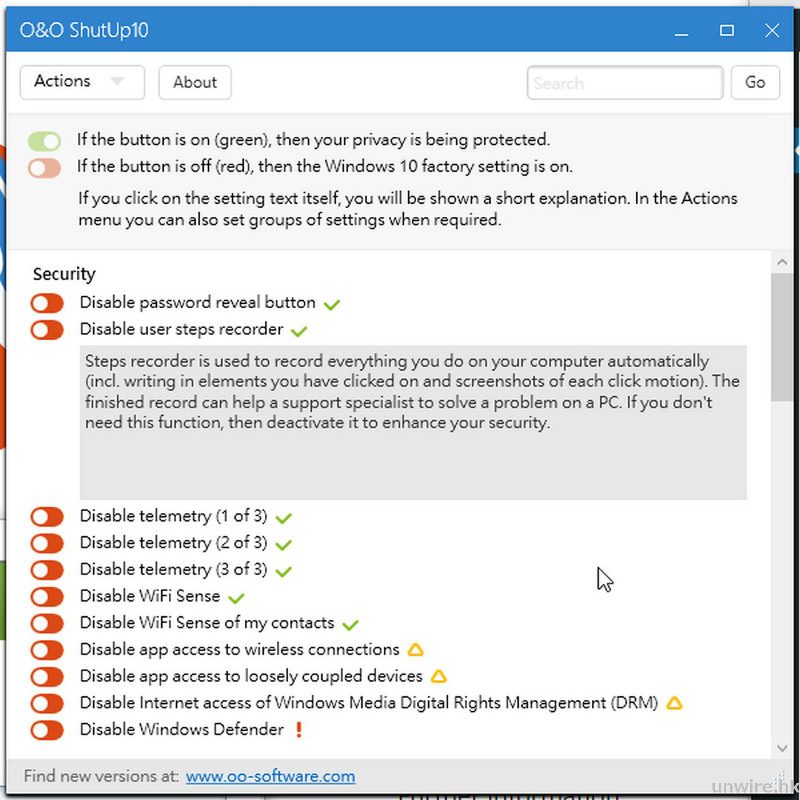Click green checkmark beside Disable WiFi Sense
The width and height of the screenshot is (800, 800).
tap(236, 597)
